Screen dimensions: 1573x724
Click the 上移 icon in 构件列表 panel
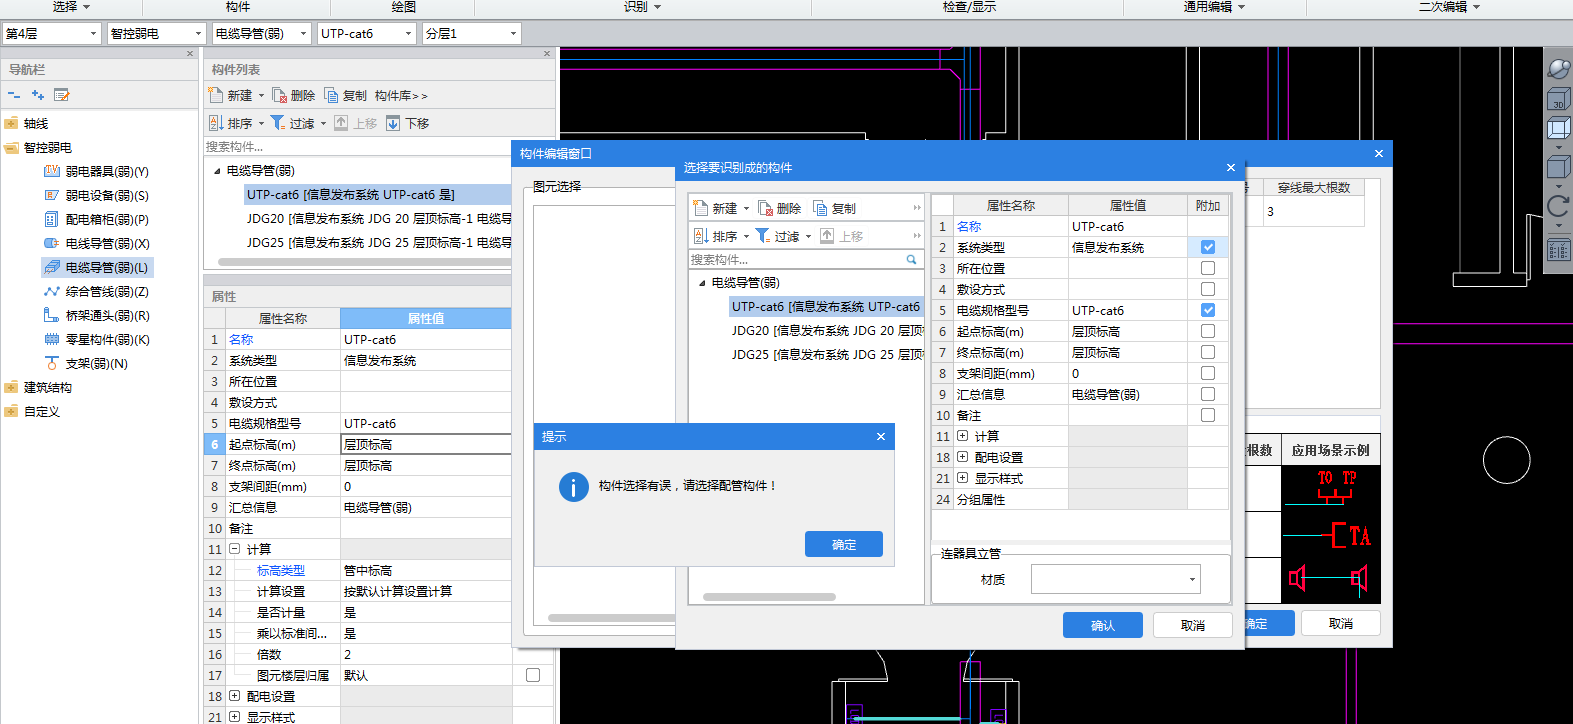[341, 123]
